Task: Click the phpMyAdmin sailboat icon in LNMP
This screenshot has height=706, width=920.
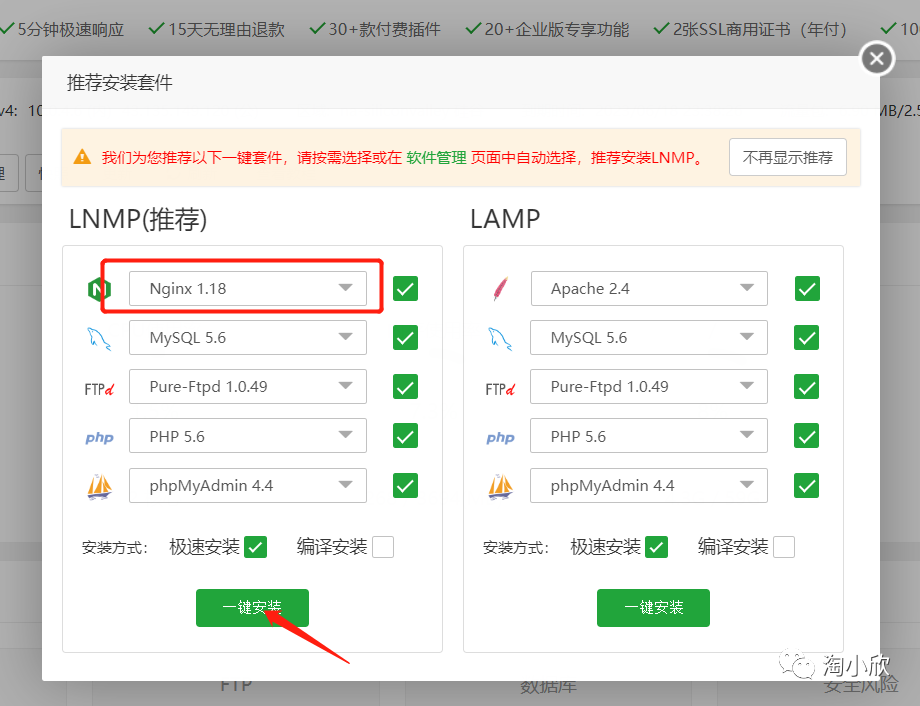Action: (x=99, y=487)
